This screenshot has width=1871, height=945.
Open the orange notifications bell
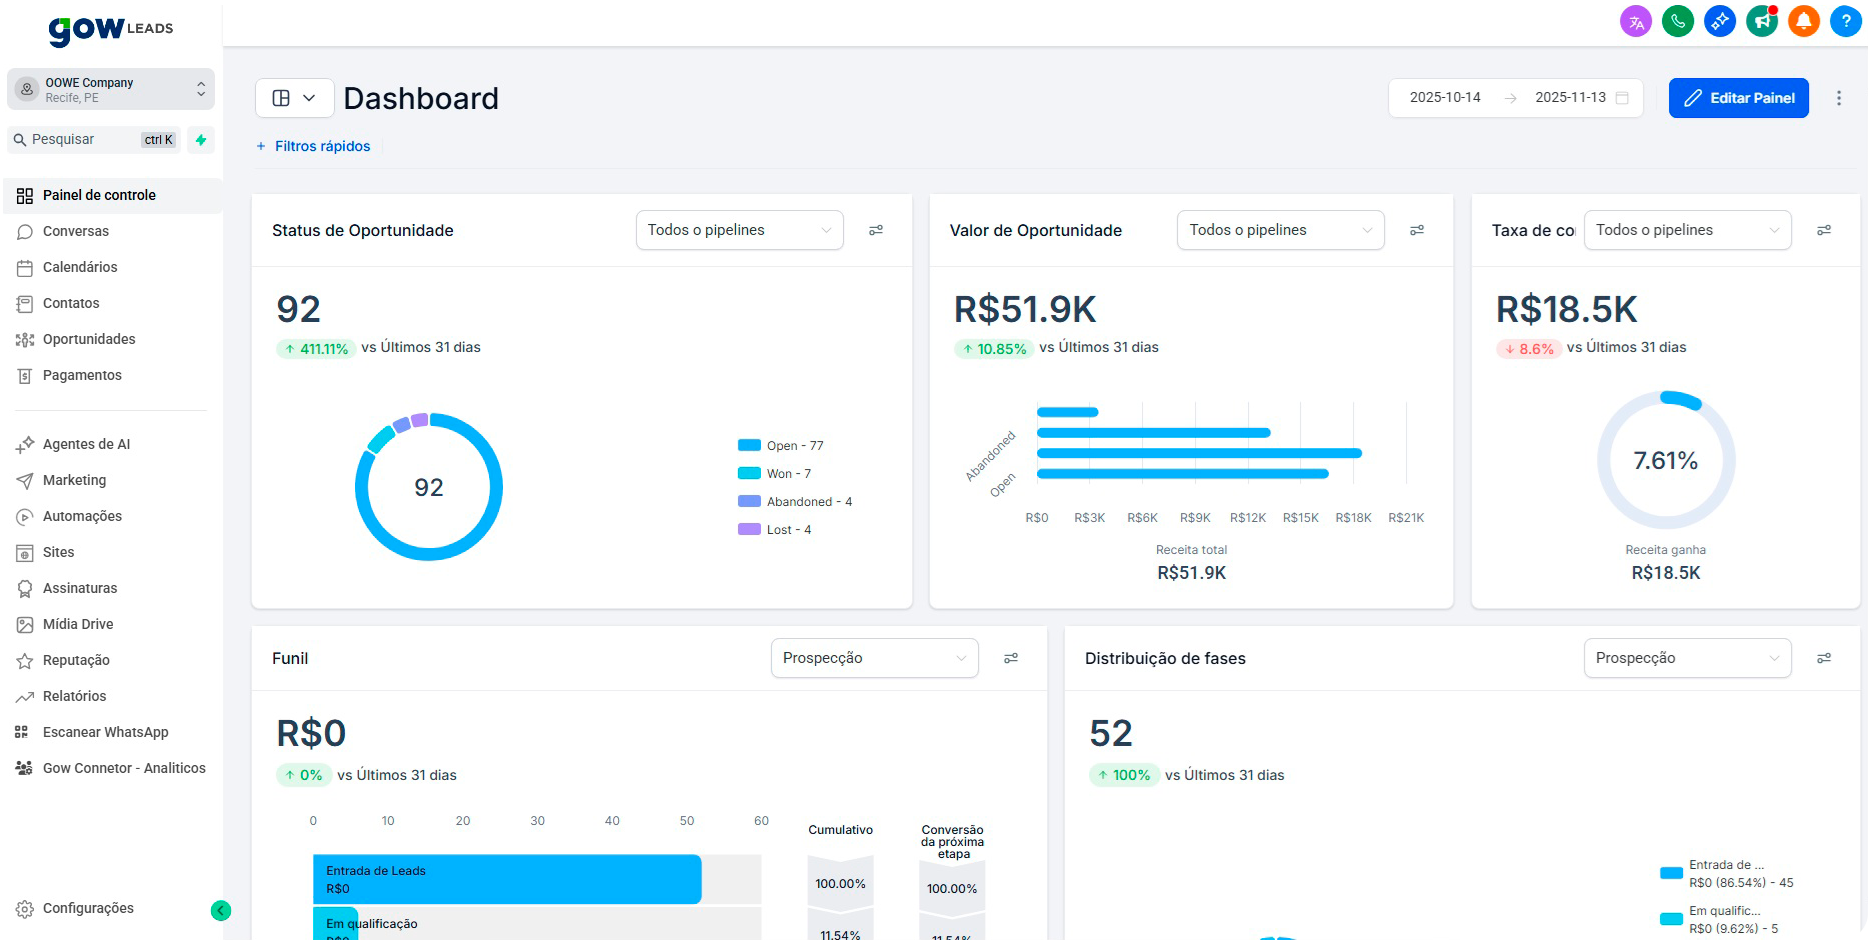pos(1803,21)
